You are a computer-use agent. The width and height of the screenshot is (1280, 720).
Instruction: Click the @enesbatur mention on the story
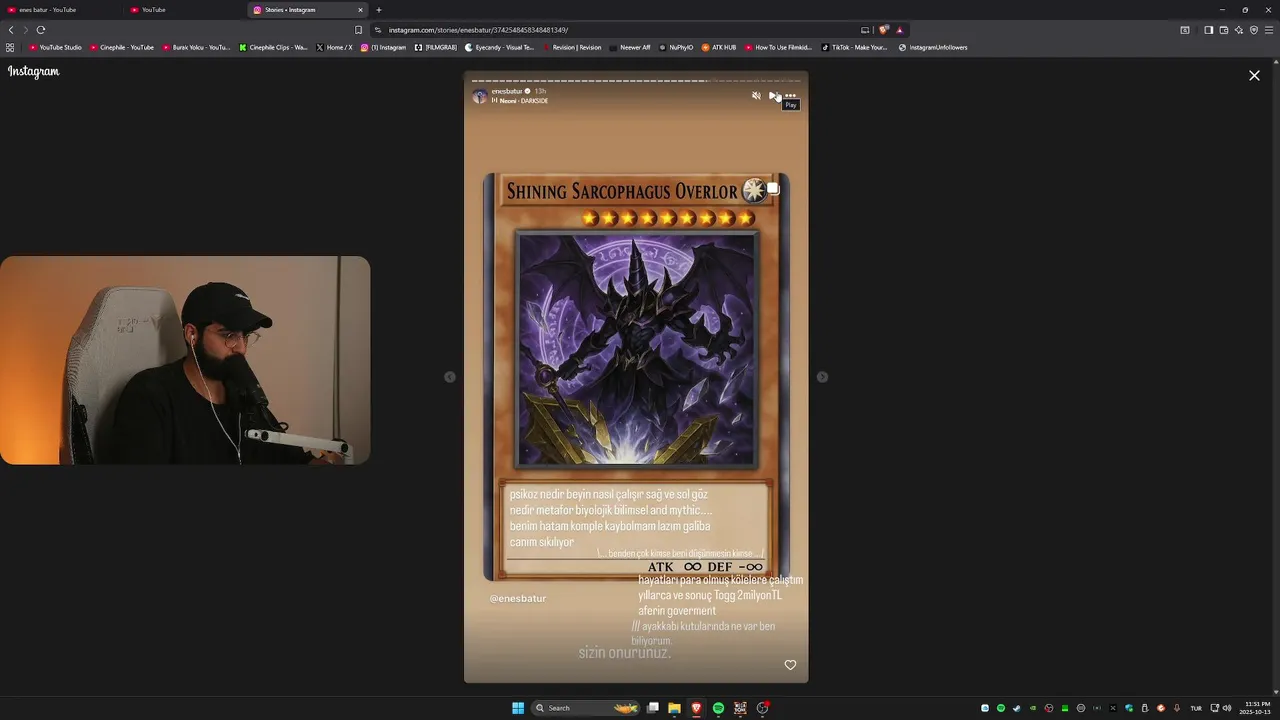pos(518,598)
